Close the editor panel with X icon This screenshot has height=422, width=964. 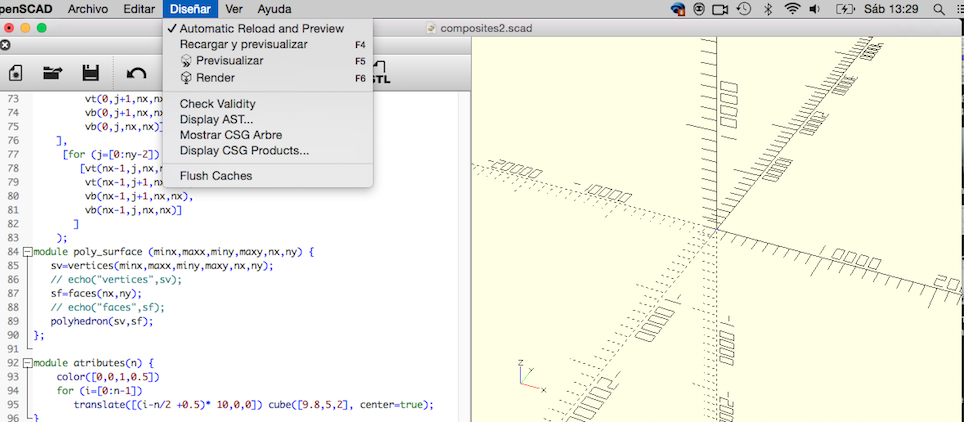coord(5,45)
